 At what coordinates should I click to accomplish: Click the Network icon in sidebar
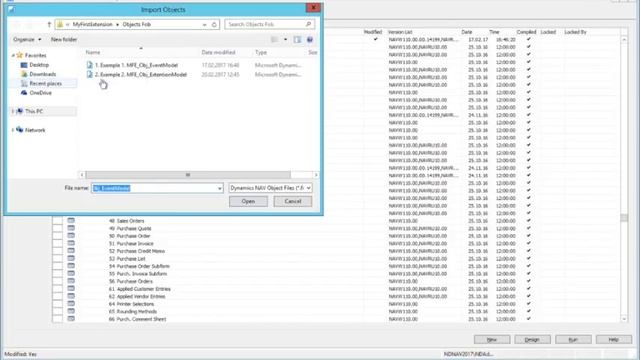(x=20, y=130)
